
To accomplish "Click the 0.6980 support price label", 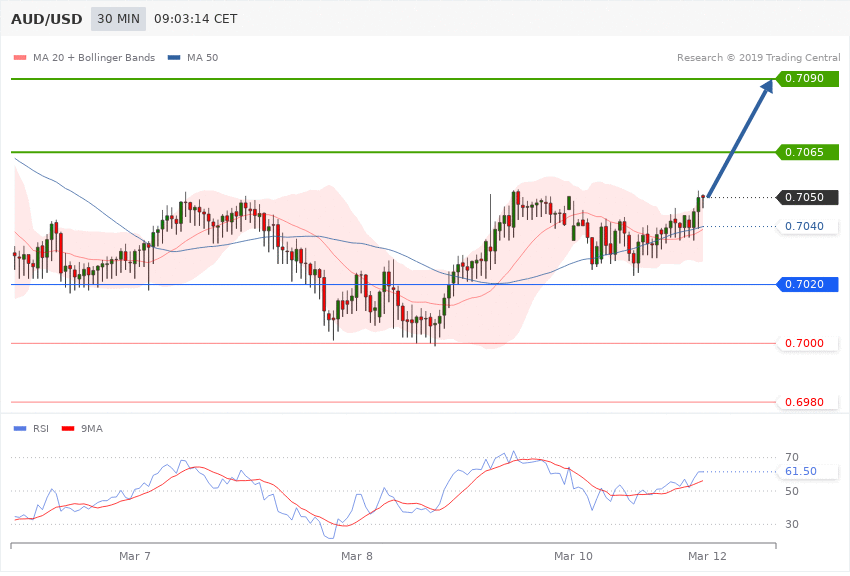I will [808, 402].
